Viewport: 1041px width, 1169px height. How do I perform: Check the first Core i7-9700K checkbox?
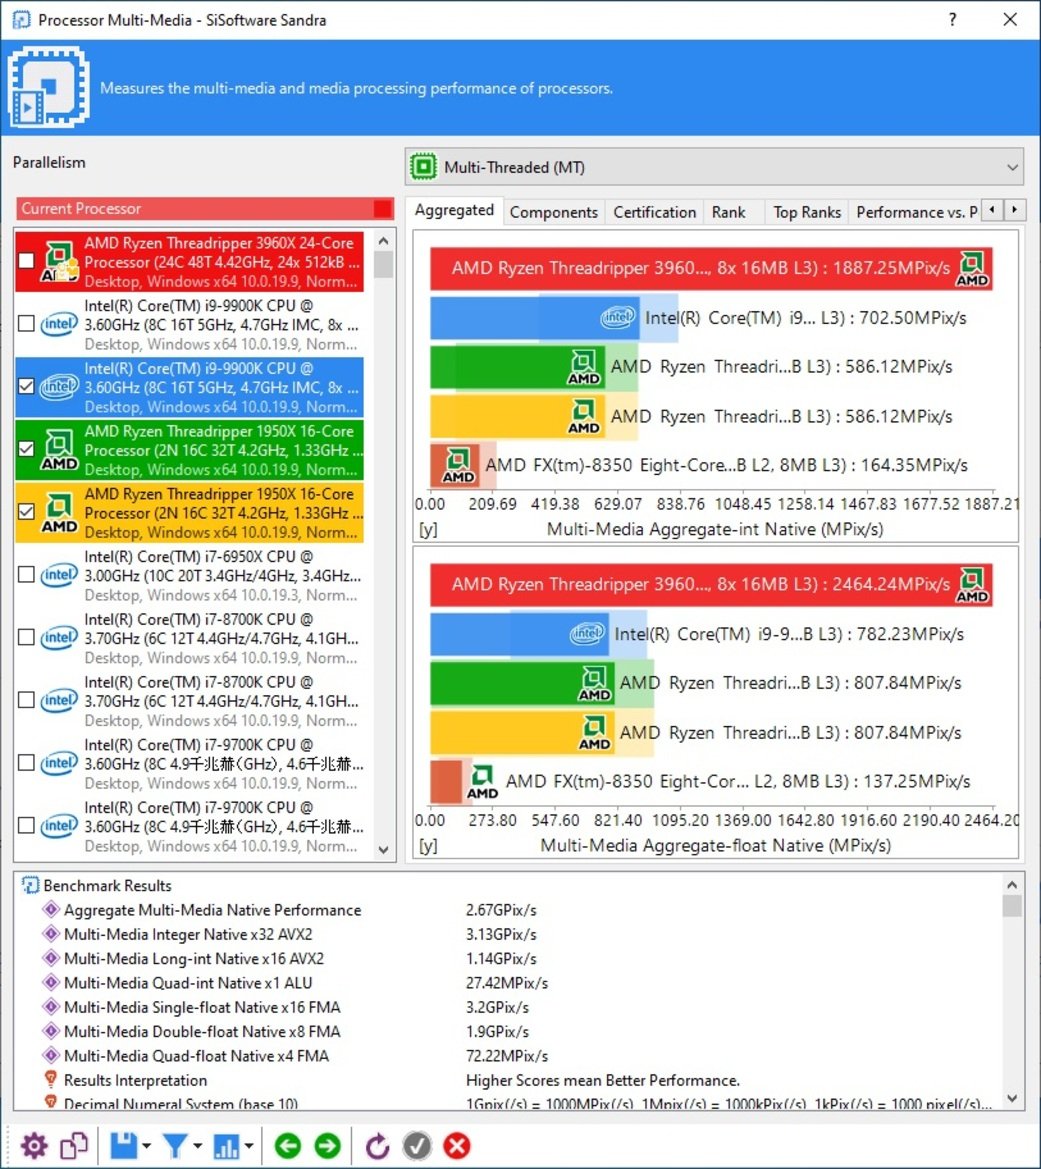click(26, 762)
